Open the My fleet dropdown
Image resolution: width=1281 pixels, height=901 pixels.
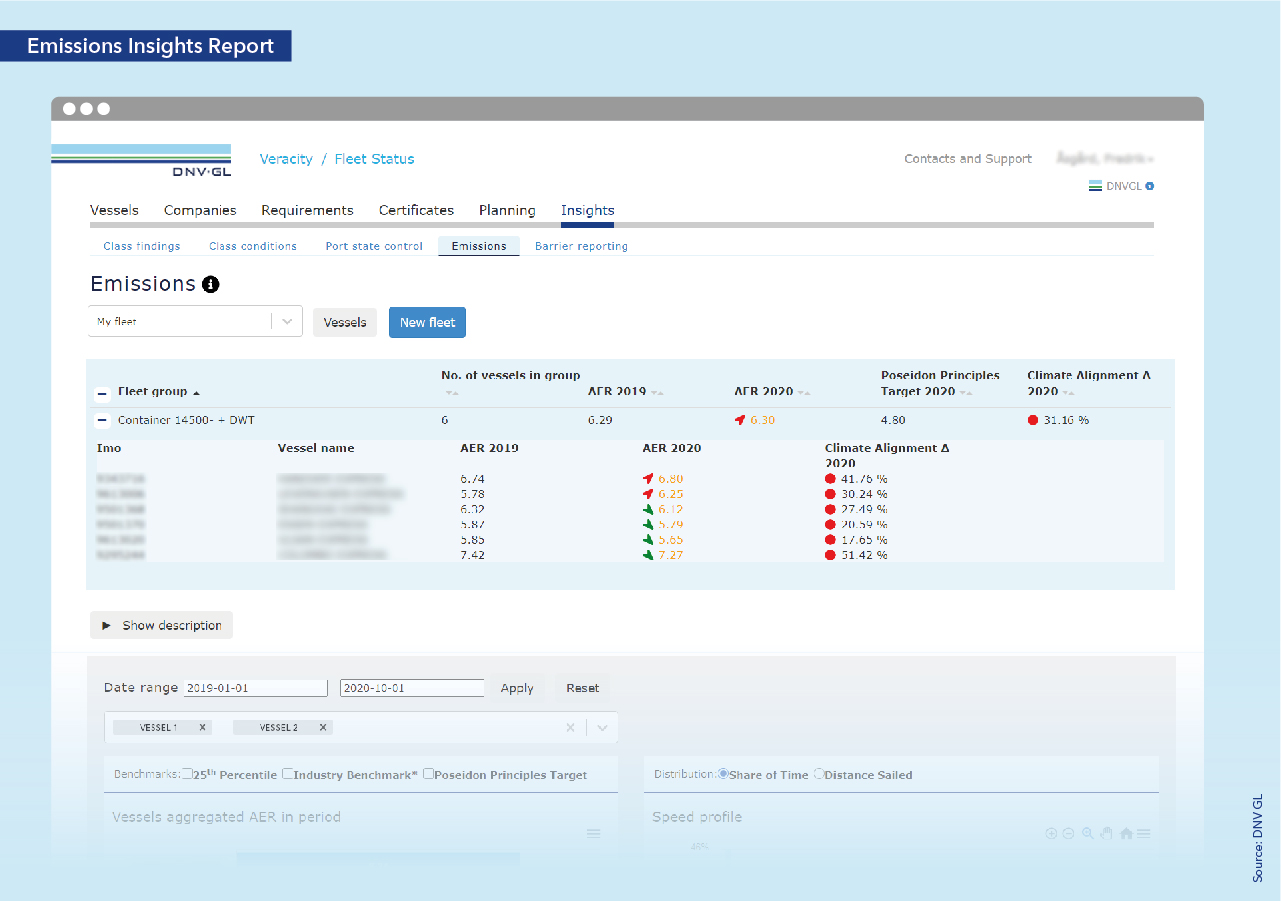point(287,322)
